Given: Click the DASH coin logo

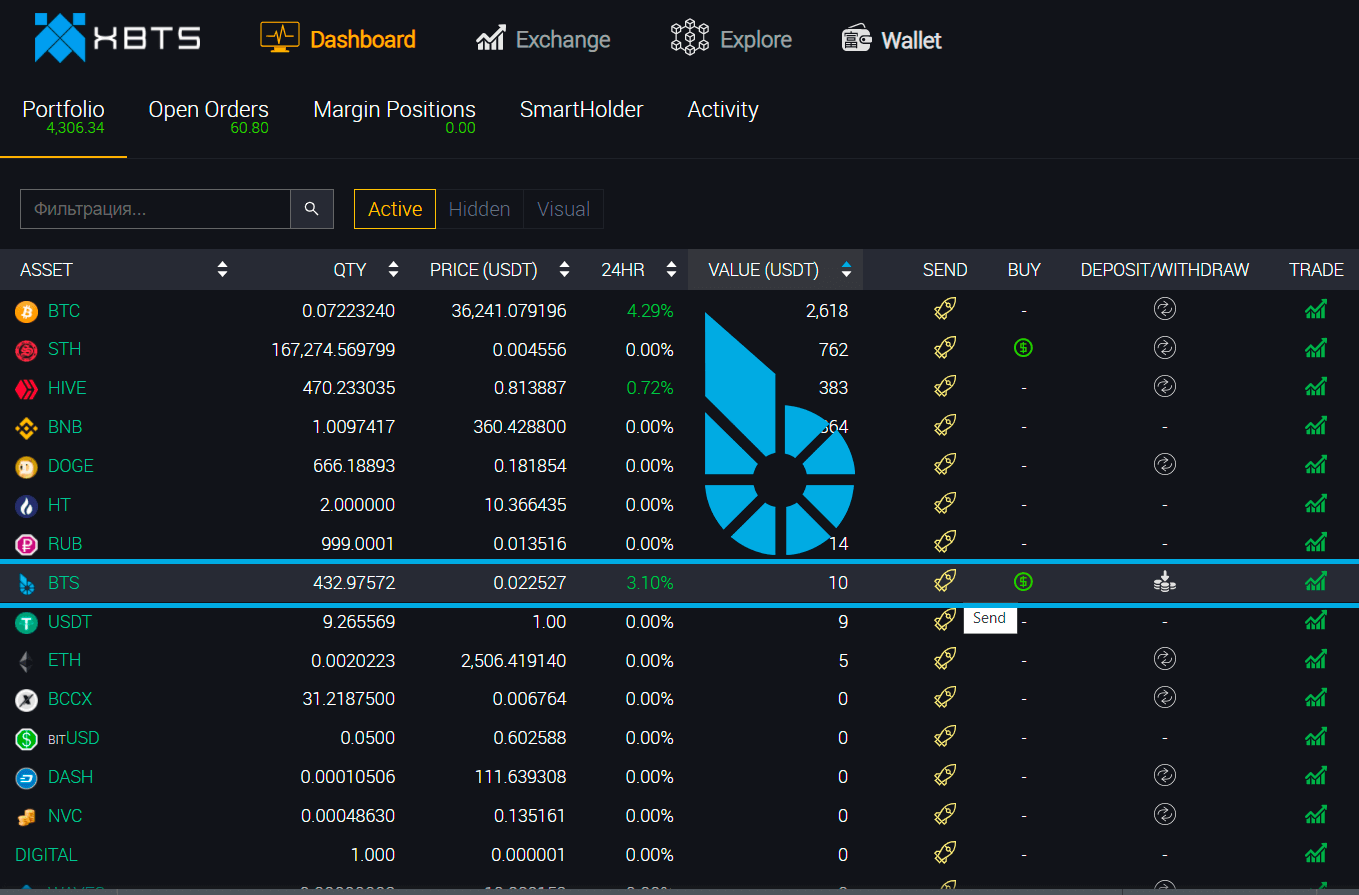Looking at the screenshot, I should [x=26, y=777].
